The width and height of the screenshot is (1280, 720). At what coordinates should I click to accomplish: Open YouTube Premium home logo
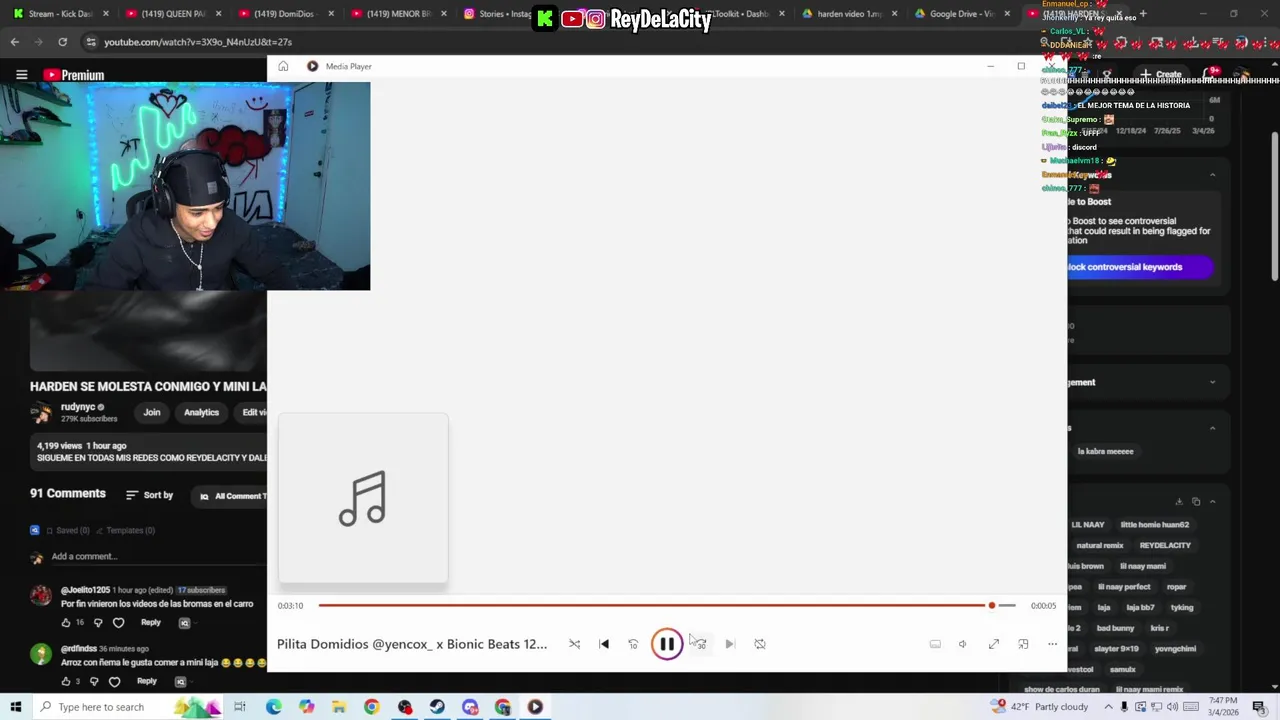[74, 75]
